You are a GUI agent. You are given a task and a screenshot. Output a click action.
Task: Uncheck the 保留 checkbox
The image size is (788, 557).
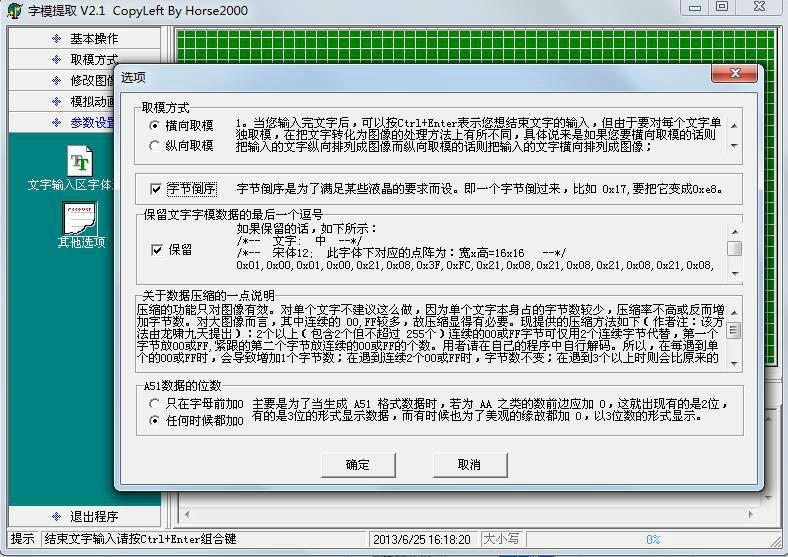point(156,250)
